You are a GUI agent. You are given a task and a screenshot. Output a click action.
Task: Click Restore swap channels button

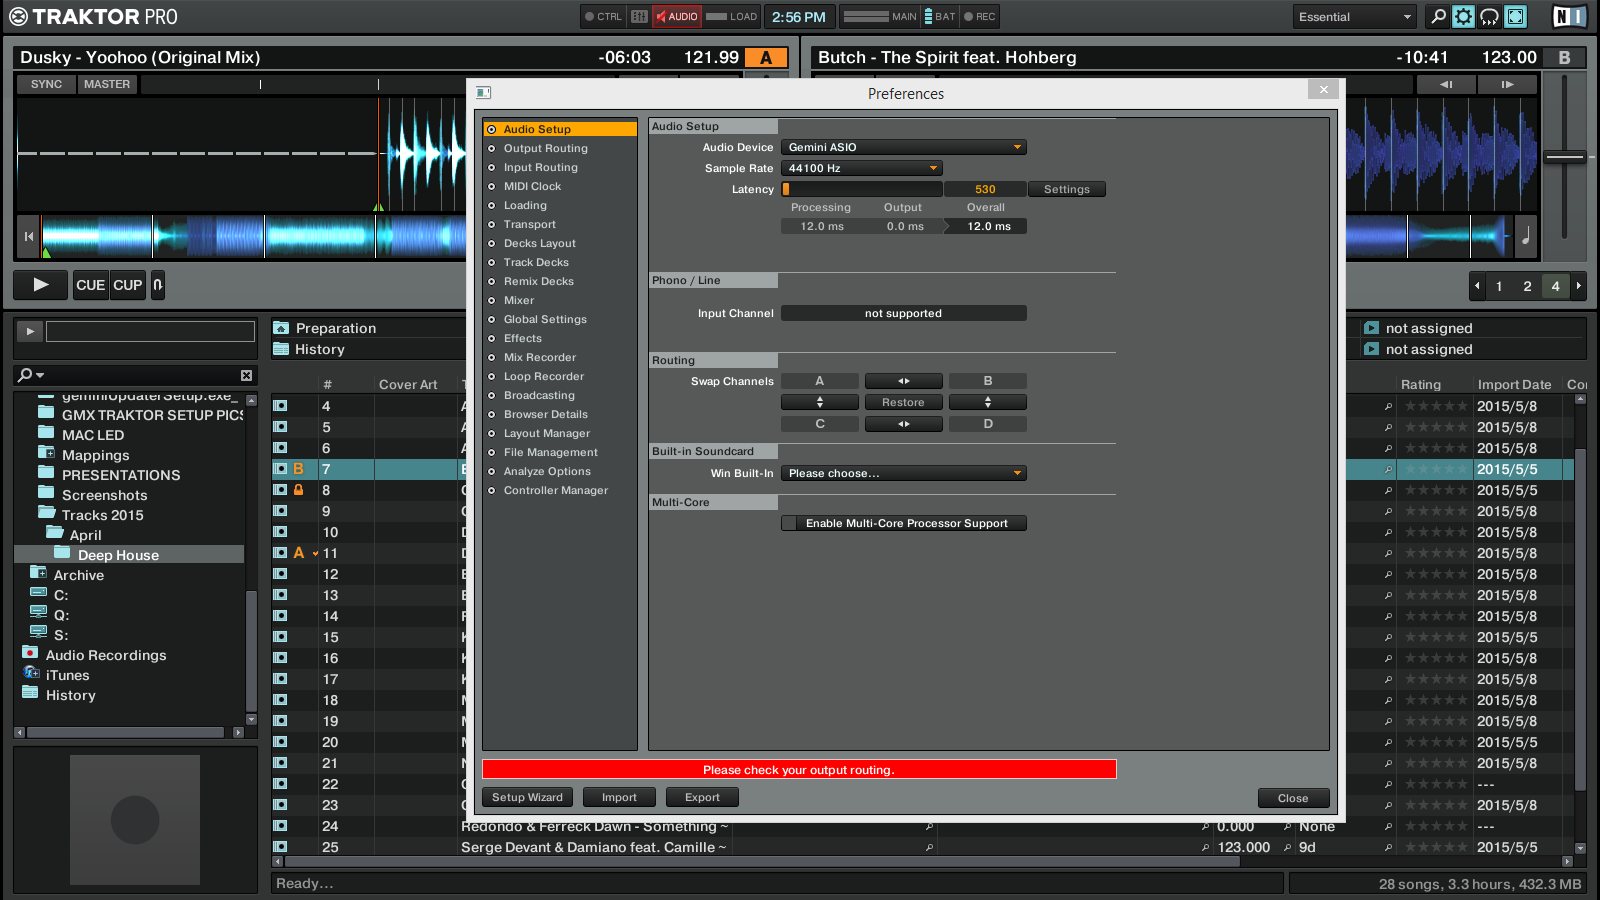pyautogui.click(x=903, y=402)
